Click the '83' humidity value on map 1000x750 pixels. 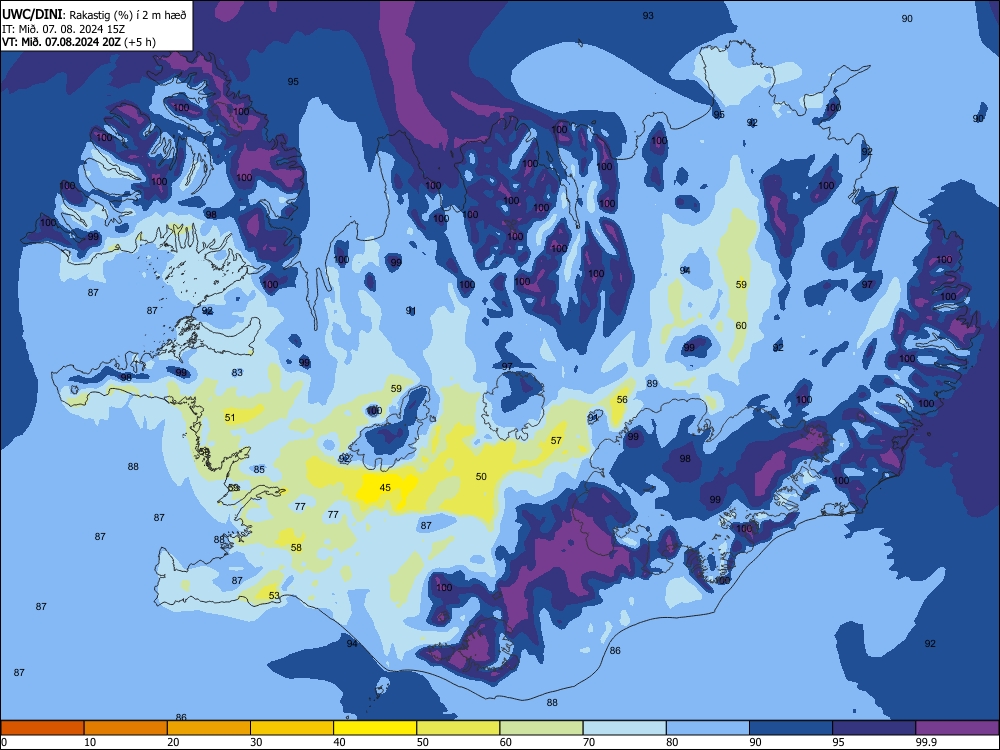click(237, 372)
